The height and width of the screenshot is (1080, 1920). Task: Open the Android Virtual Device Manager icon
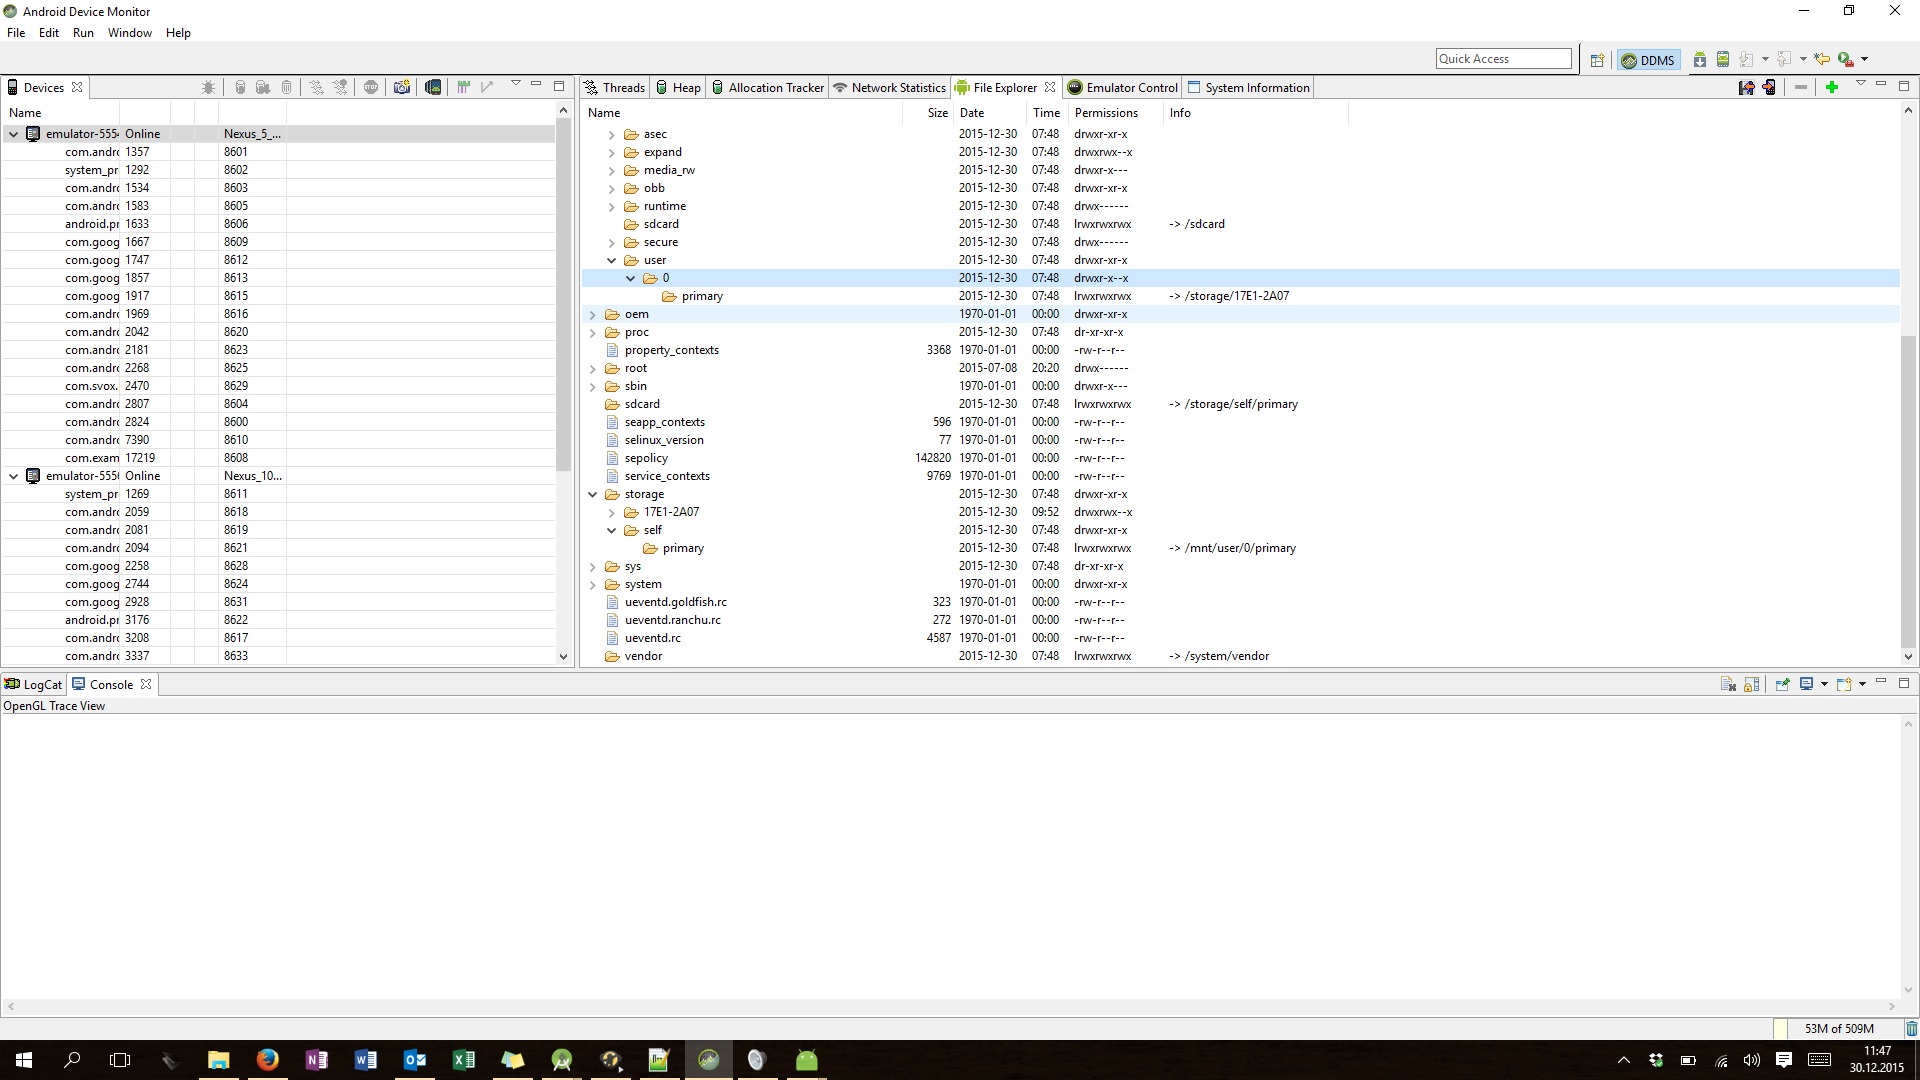tap(1722, 59)
